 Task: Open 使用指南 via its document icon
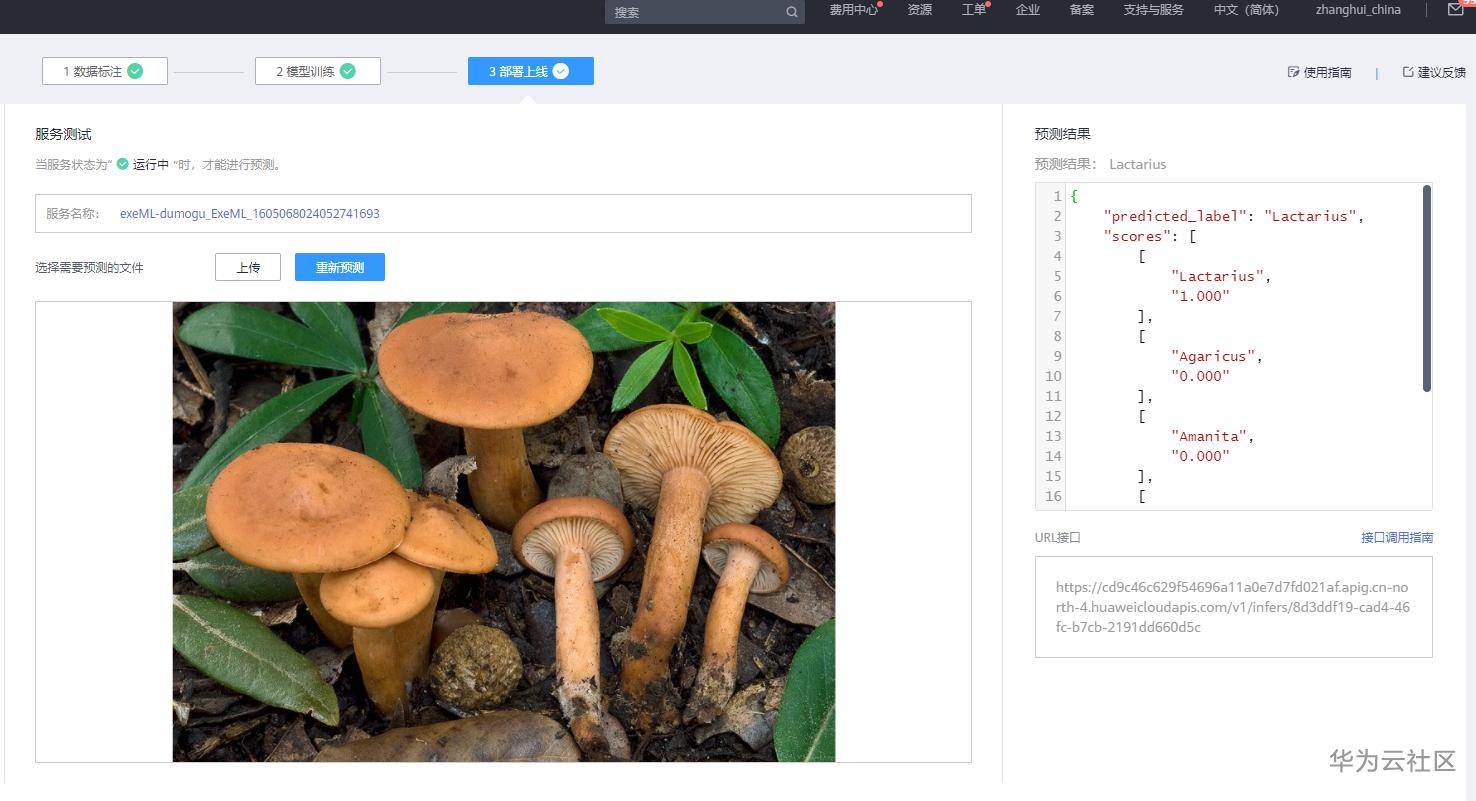[1293, 72]
